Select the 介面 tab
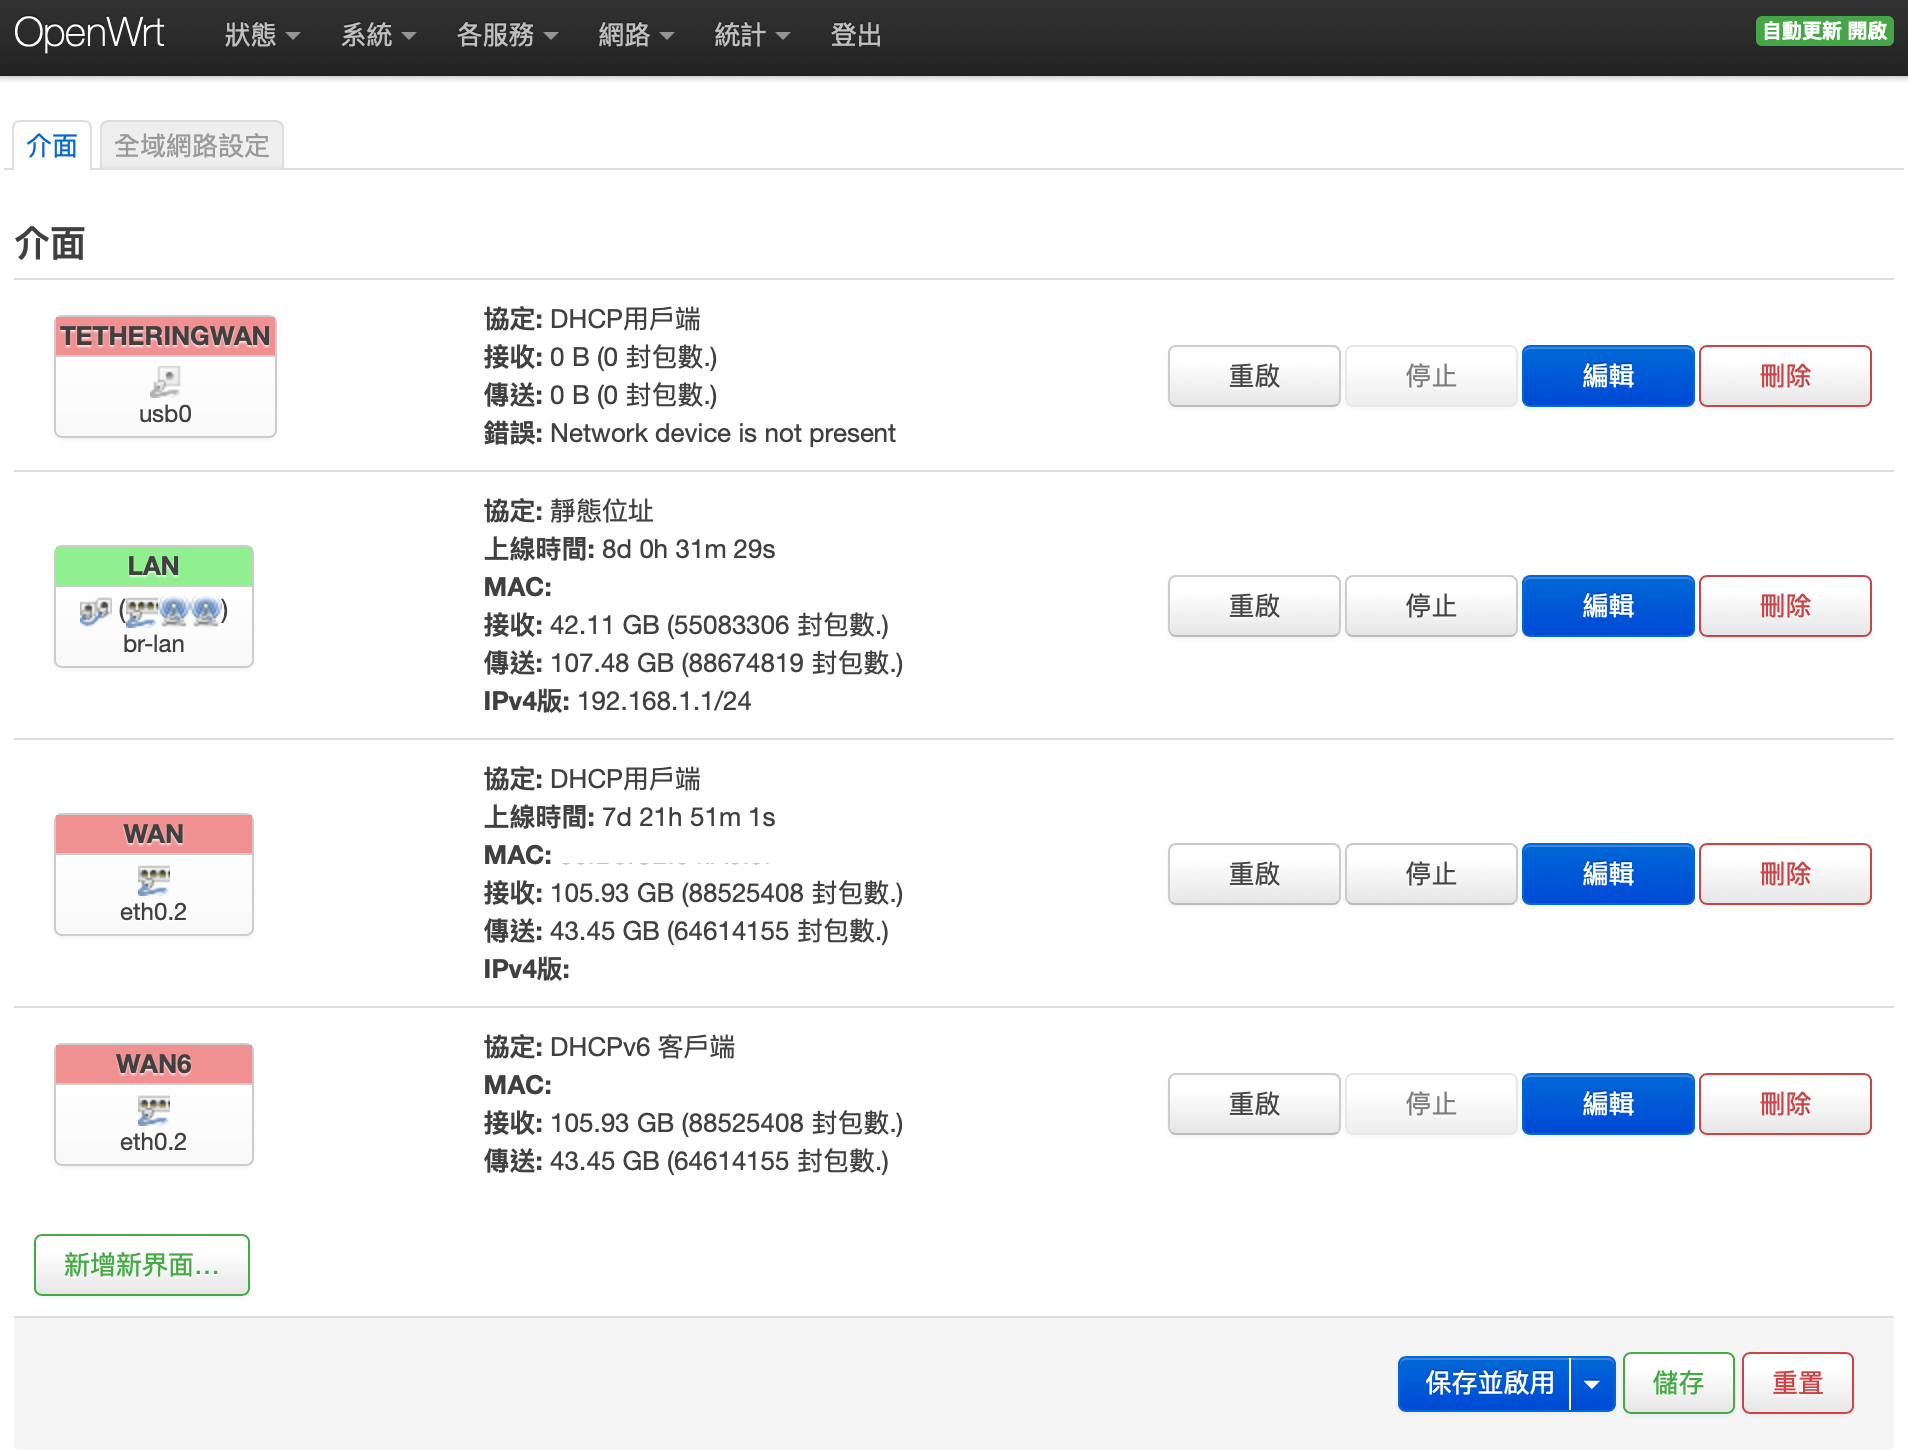The width and height of the screenshot is (1908, 1450). coord(52,144)
